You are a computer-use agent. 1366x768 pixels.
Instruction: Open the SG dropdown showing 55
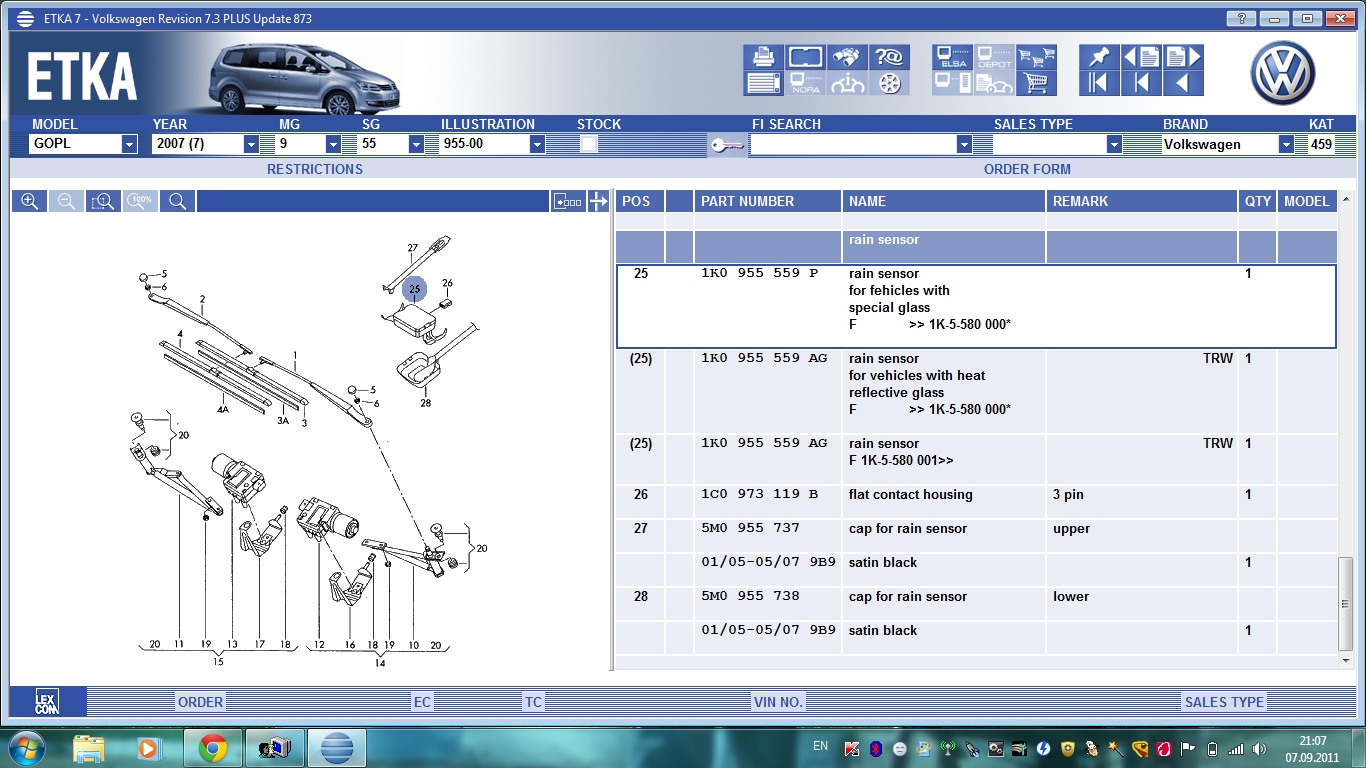pos(415,144)
